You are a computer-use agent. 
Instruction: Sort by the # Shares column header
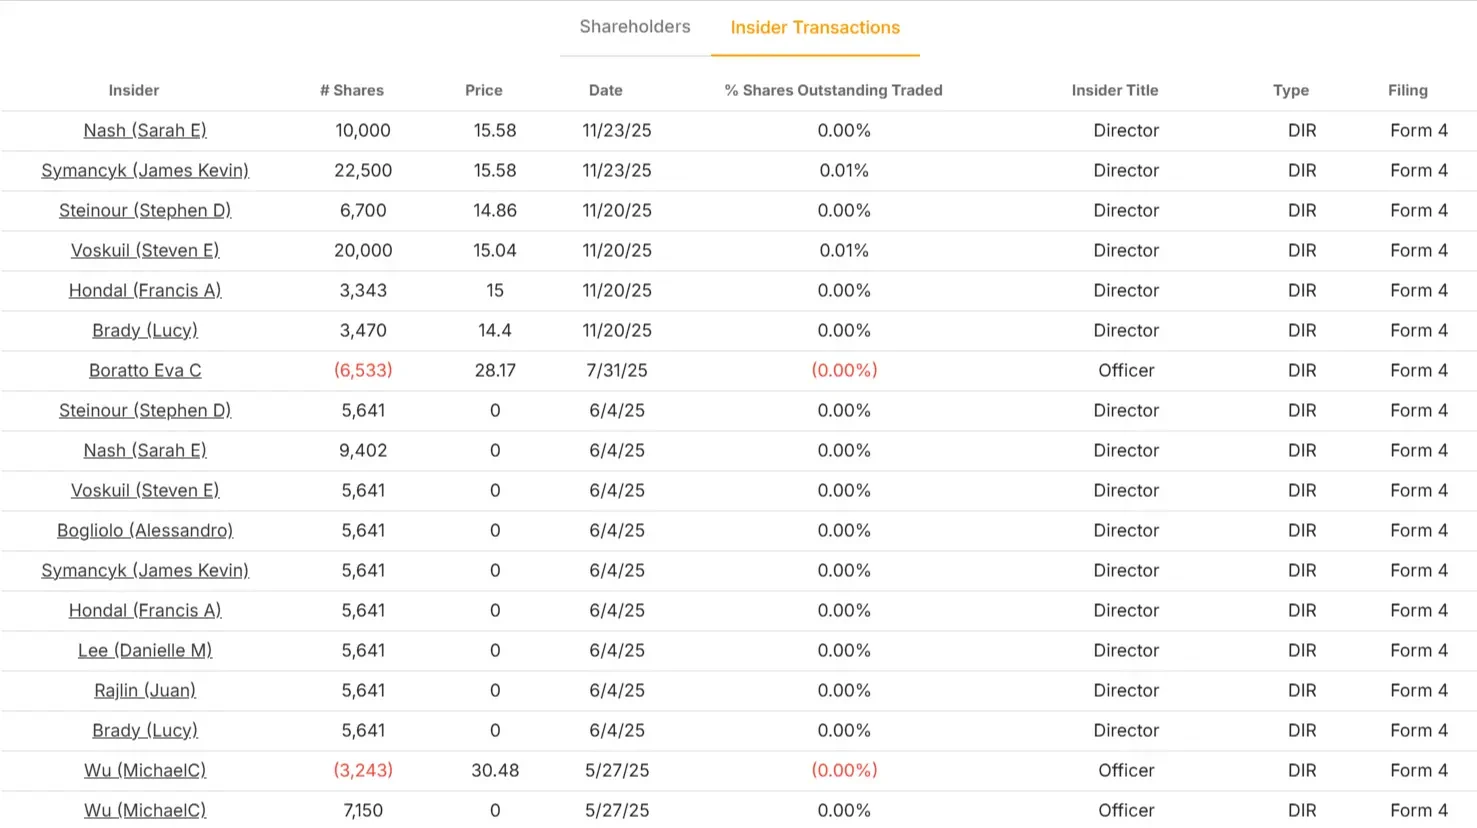[351, 90]
